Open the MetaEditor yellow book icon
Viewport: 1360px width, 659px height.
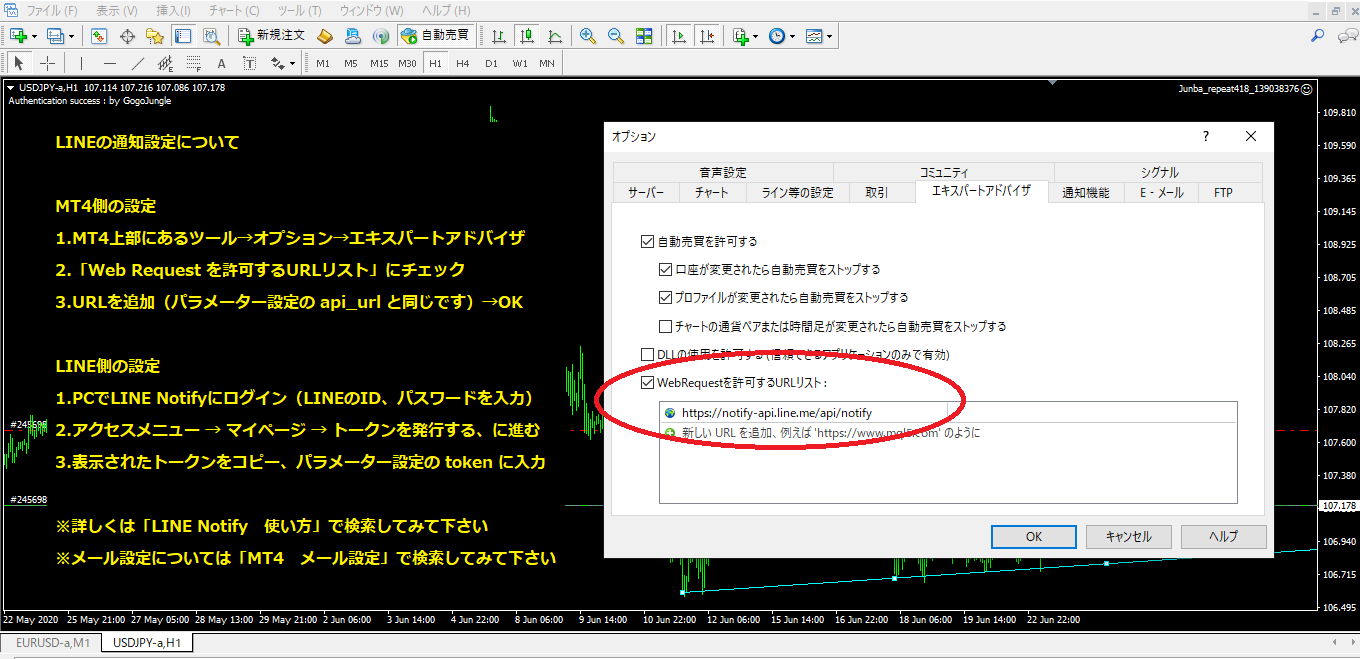tap(325, 36)
